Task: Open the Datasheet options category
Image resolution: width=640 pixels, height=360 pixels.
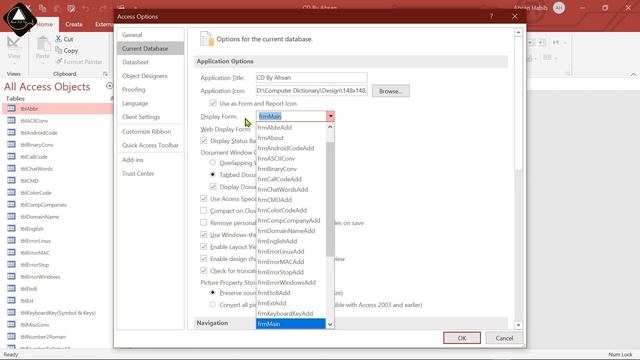Action: (x=150, y=62)
